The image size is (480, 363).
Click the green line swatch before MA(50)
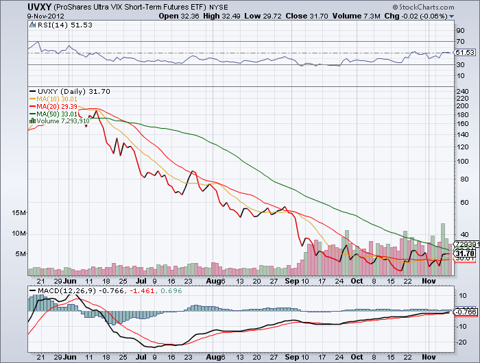click(33, 114)
